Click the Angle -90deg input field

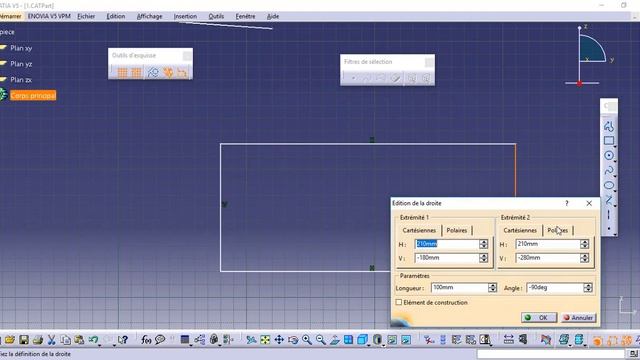coord(555,288)
